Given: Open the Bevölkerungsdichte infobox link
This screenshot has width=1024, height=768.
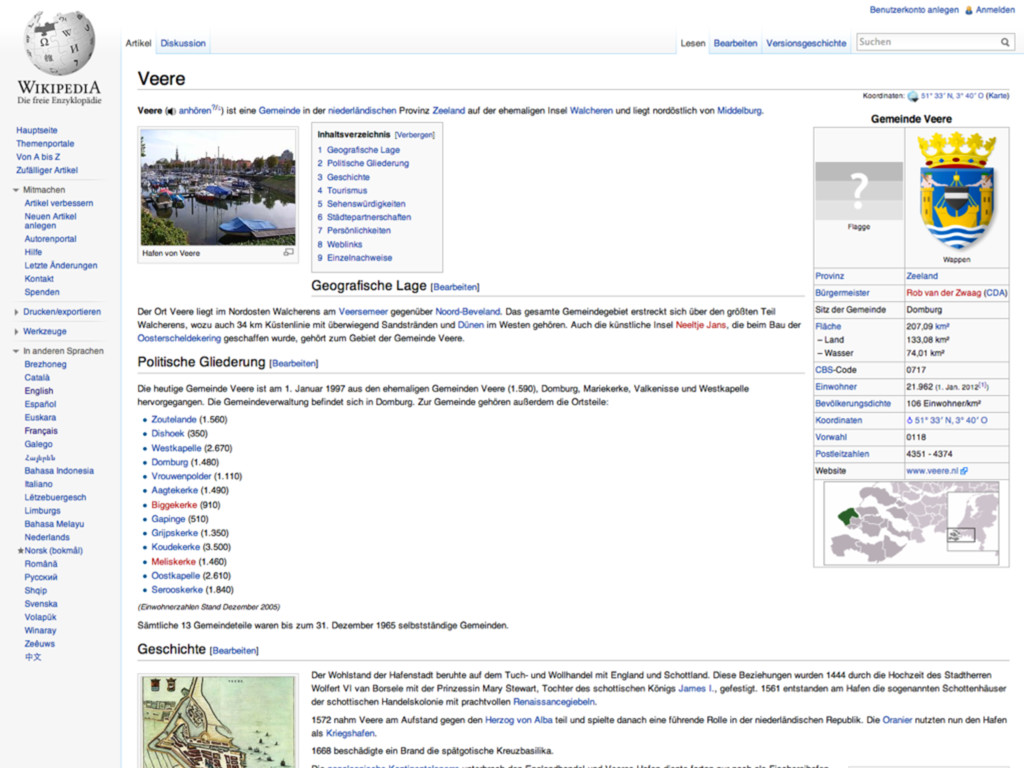Looking at the screenshot, I should tap(852, 404).
